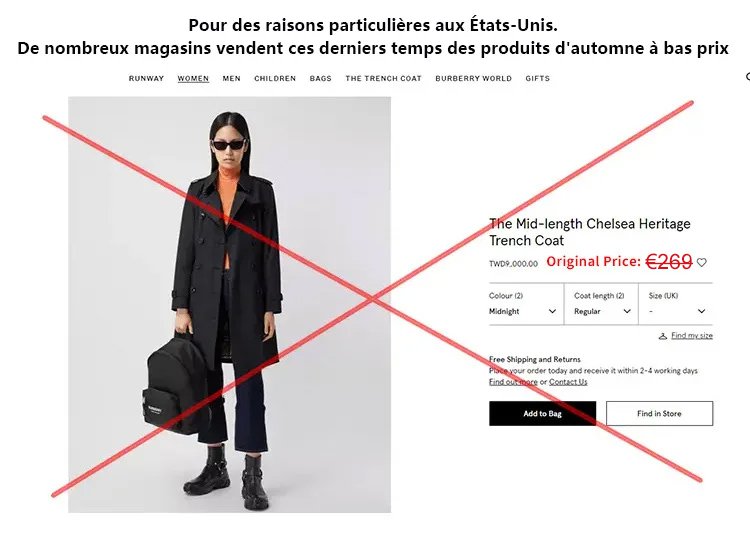Open the Bags menu
The height and width of the screenshot is (536, 750).
coord(320,78)
